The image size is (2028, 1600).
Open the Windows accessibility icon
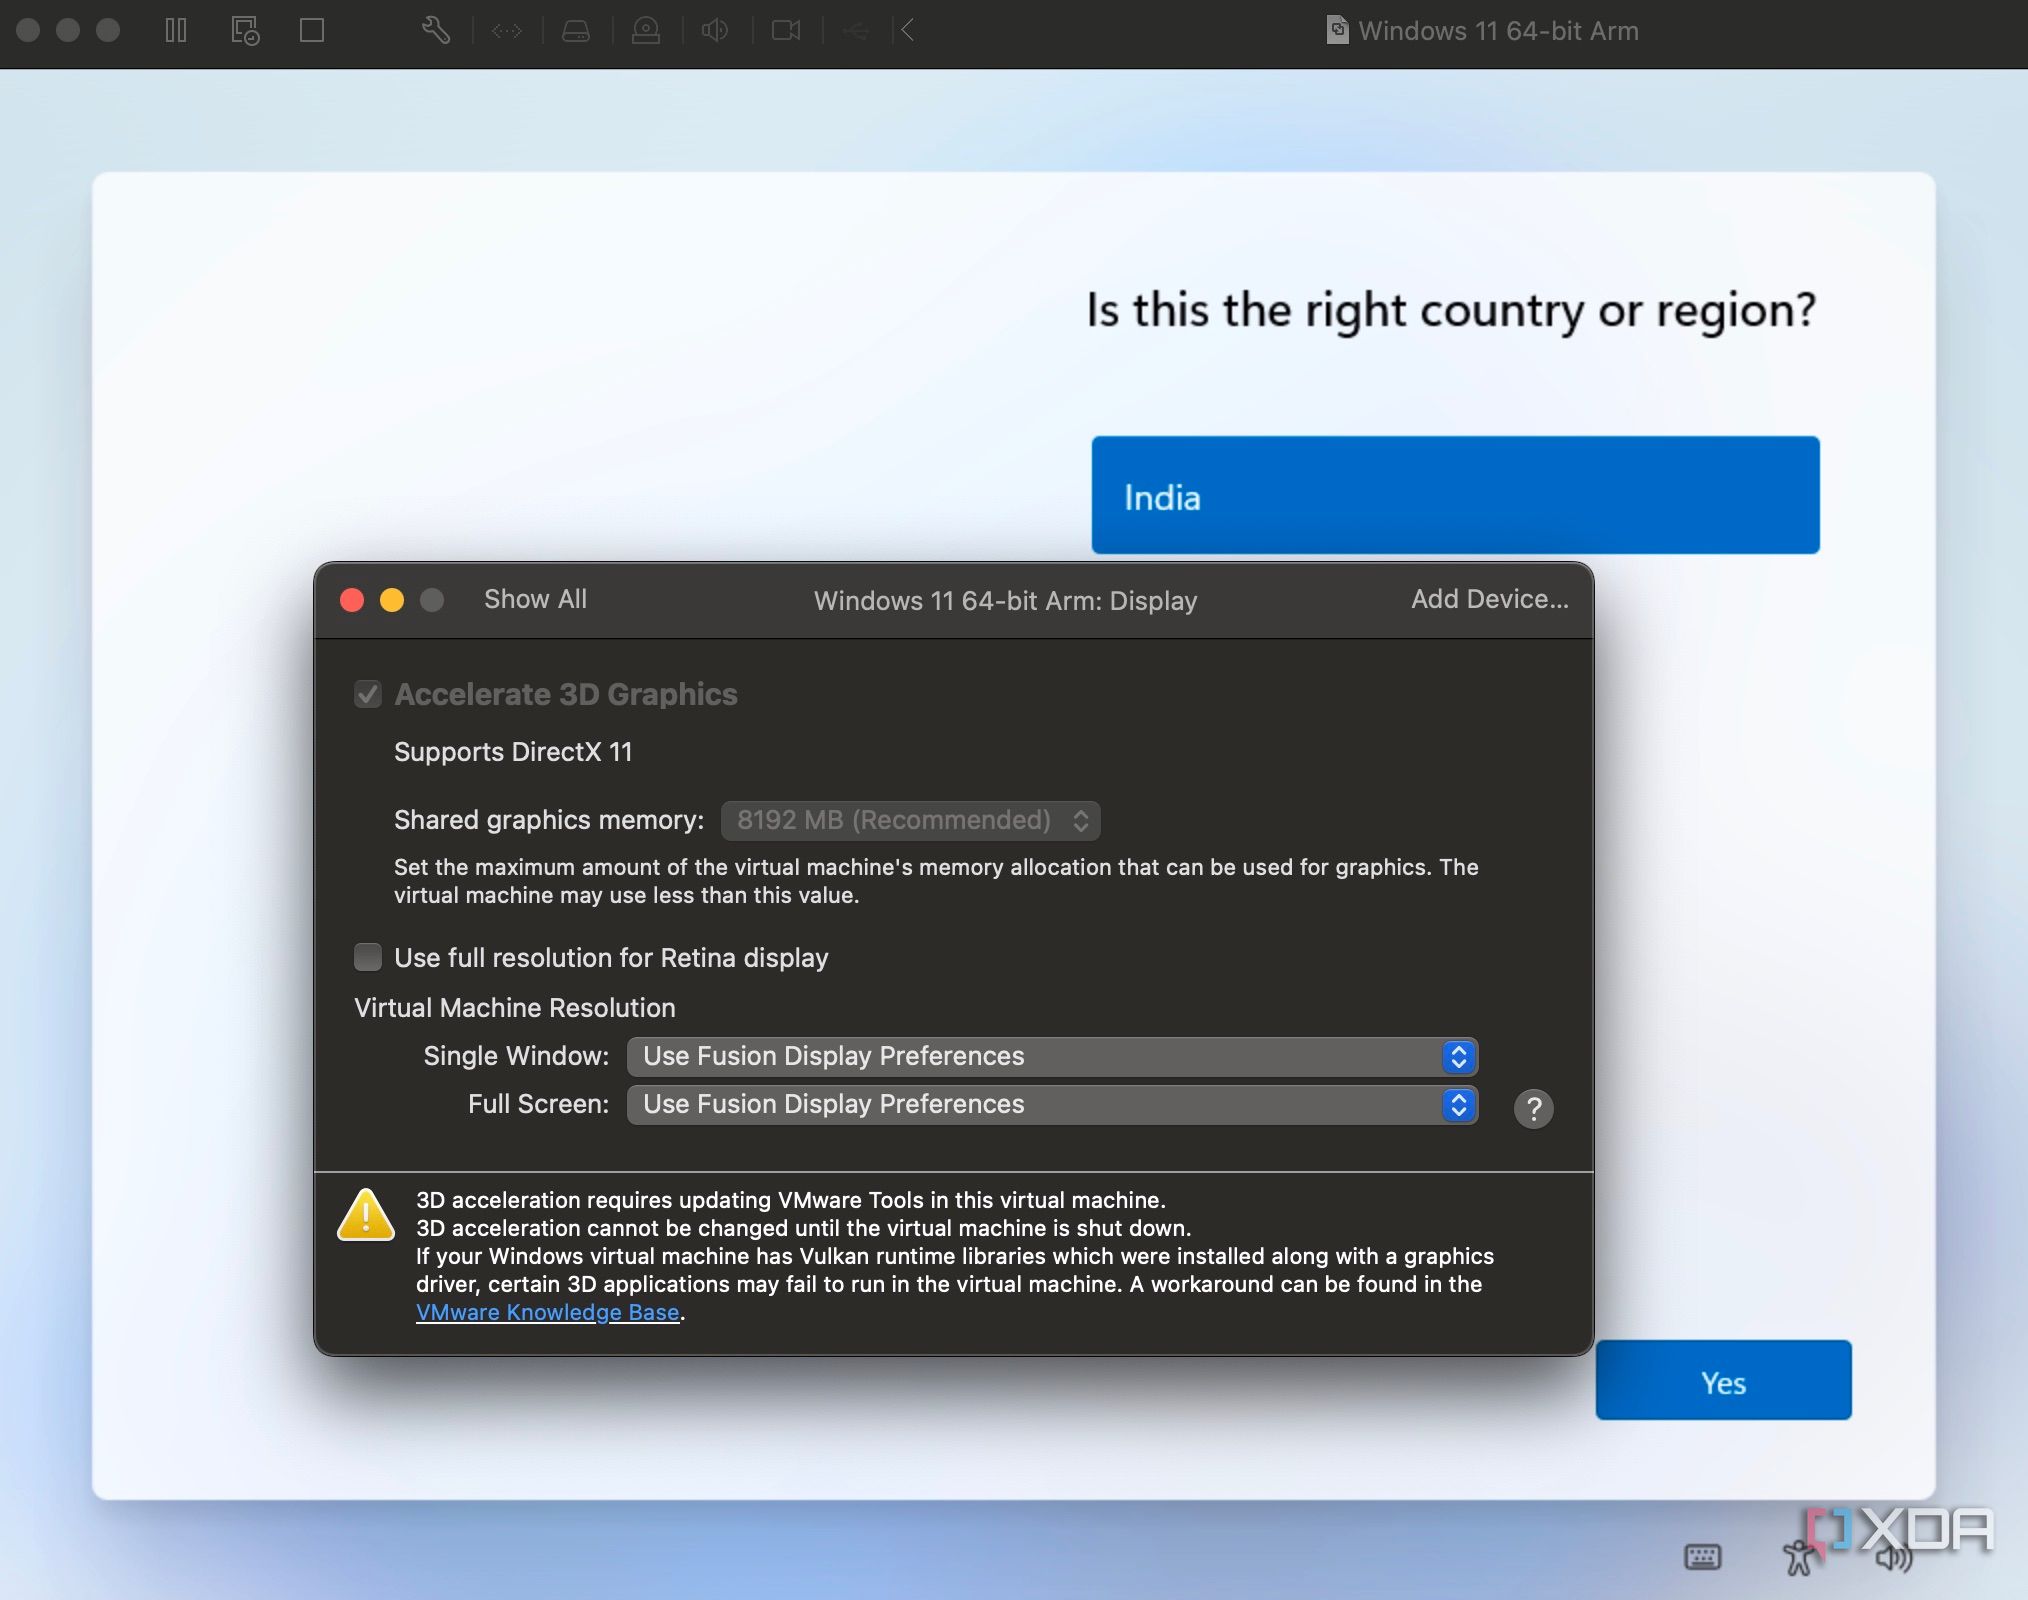click(x=1800, y=1557)
